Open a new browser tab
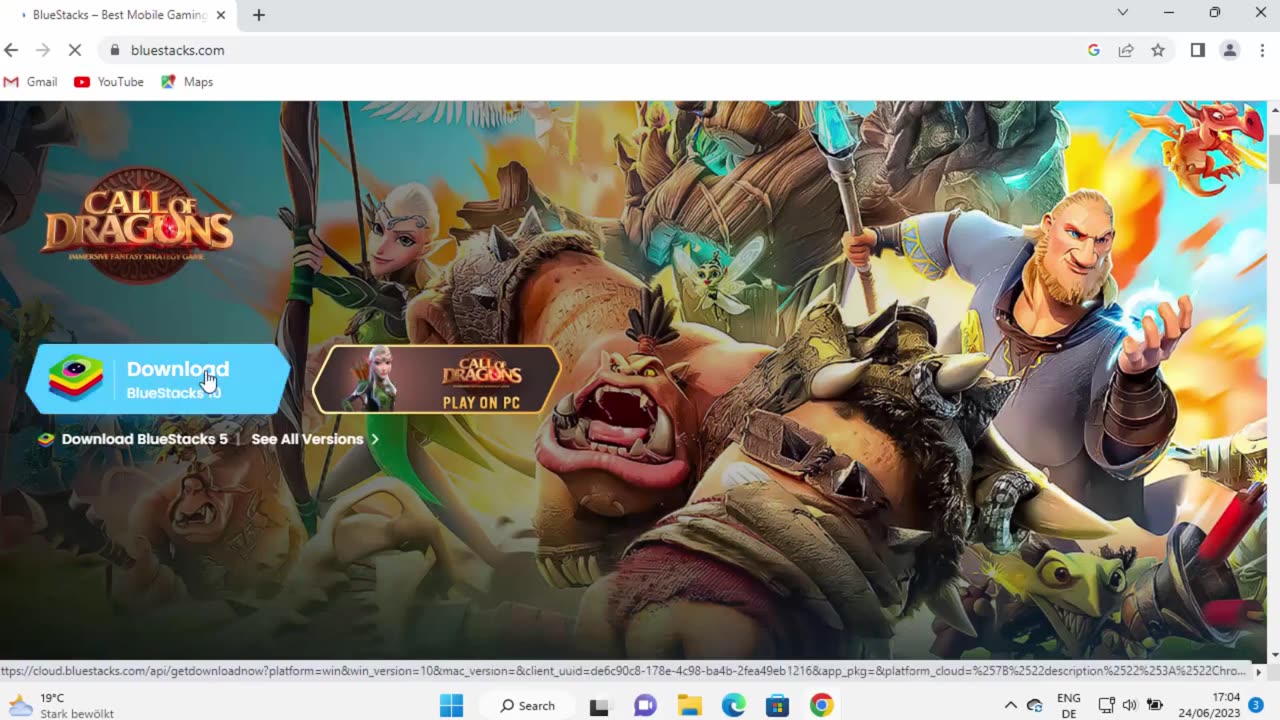This screenshot has height=720, width=1280. point(259,15)
